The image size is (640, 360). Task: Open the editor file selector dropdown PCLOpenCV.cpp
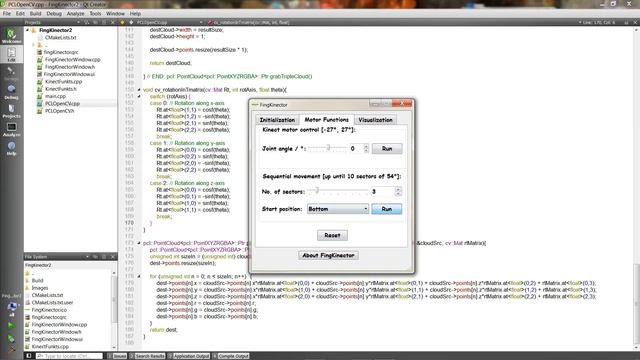pyautogui.click(x=169, y=22)
